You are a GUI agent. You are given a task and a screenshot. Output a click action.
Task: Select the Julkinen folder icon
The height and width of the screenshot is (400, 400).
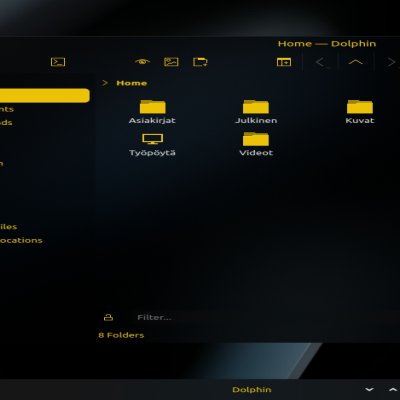[x=256, y=107]
